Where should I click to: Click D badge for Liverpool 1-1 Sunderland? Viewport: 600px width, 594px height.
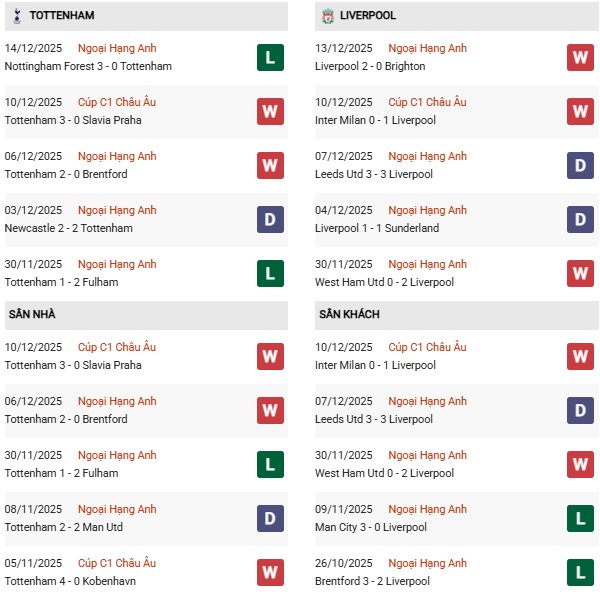581,219
